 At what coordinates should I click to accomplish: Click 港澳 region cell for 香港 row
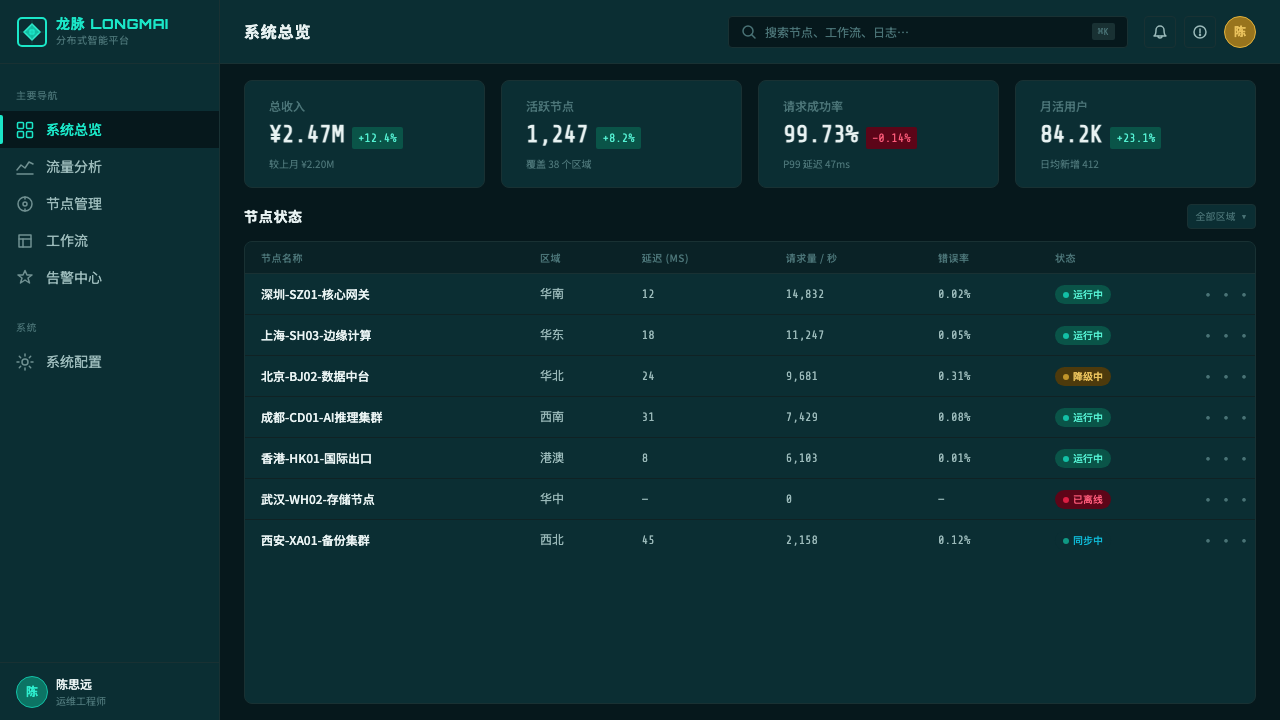point(552,459)
